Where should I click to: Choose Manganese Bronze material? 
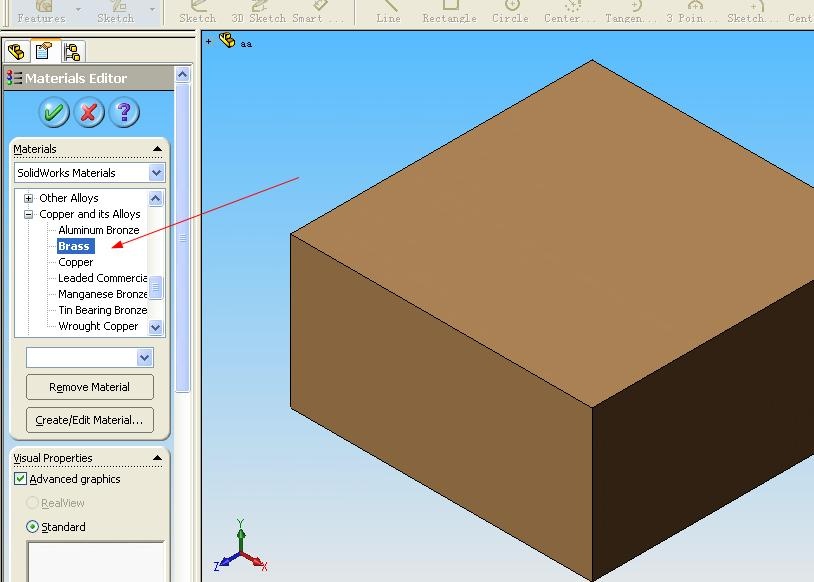[102, 294]
